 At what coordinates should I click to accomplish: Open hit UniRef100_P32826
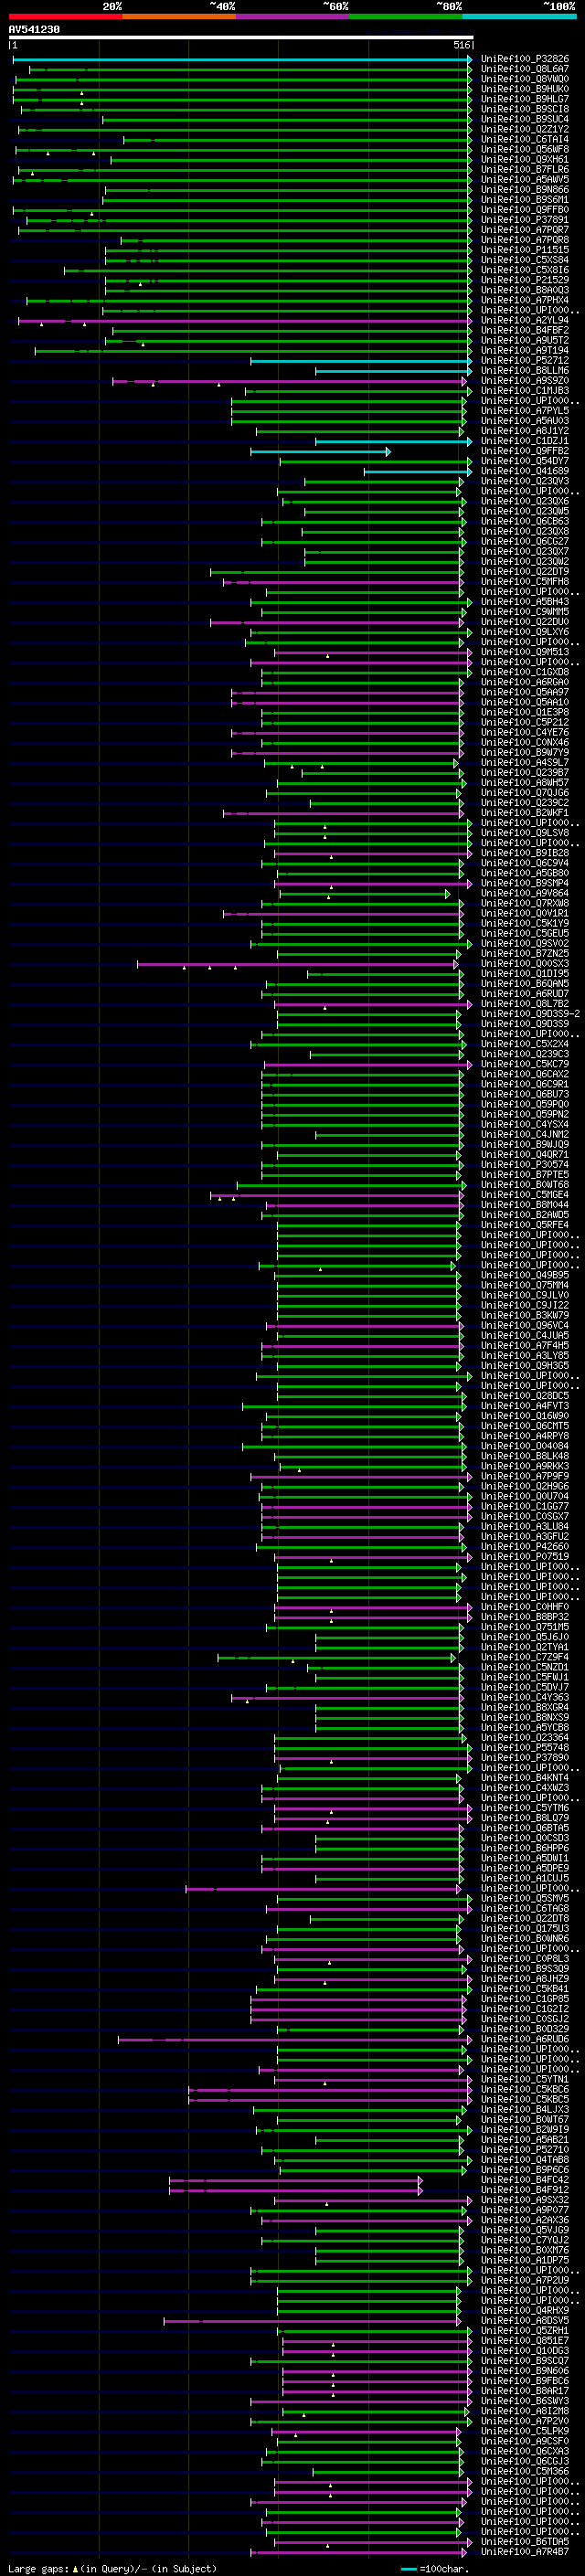525,59
